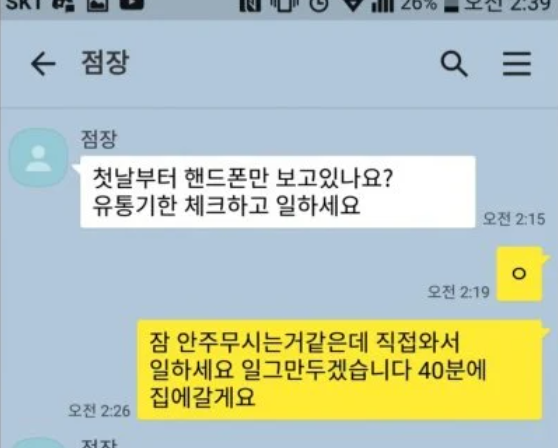Tap the signal strength bars icon
The height and width of the screenshot is (448, 558).
[x=383, y=5]
